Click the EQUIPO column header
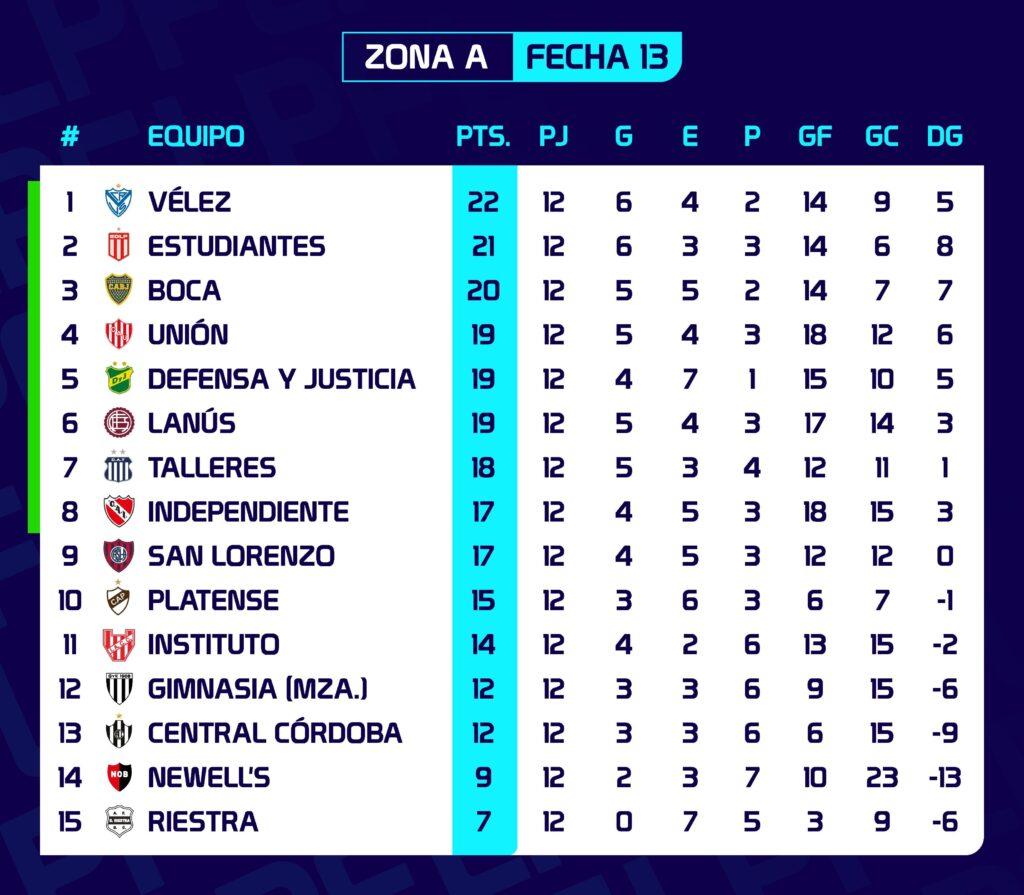This screenshot has height=895, width=1024. pyautogui.click(x=196, y=137)
